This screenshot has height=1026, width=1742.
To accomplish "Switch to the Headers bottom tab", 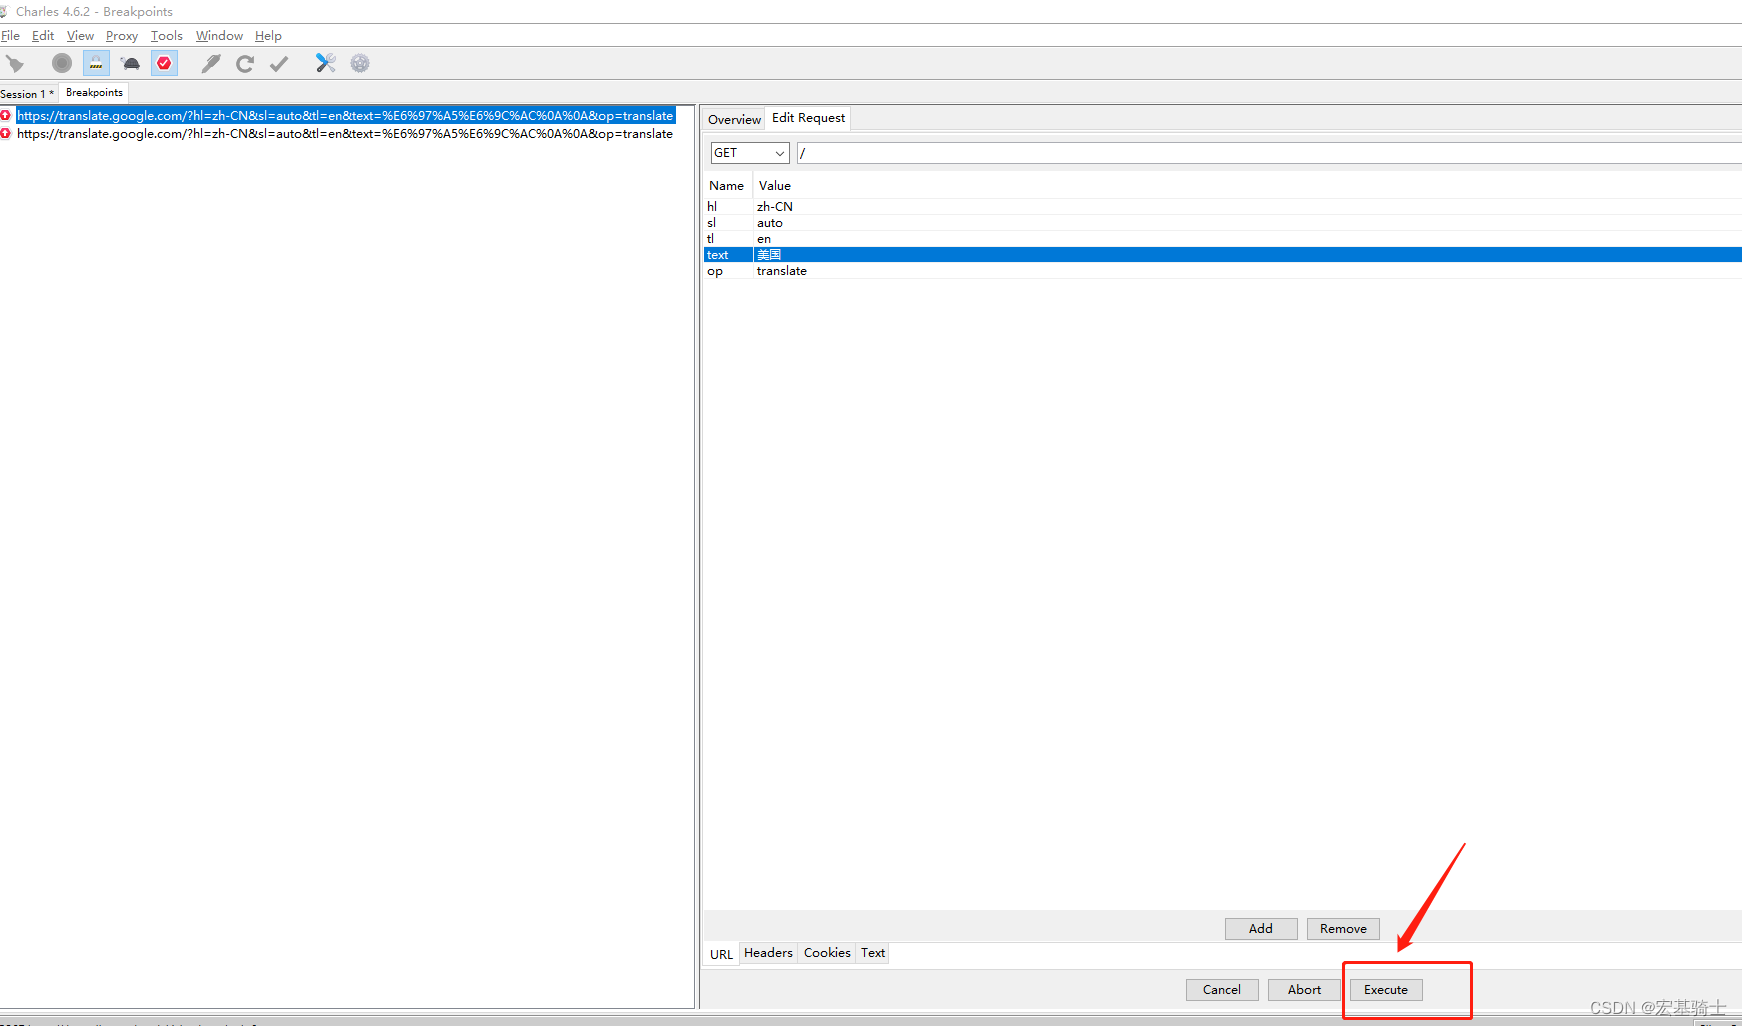I will pos(768,953).
